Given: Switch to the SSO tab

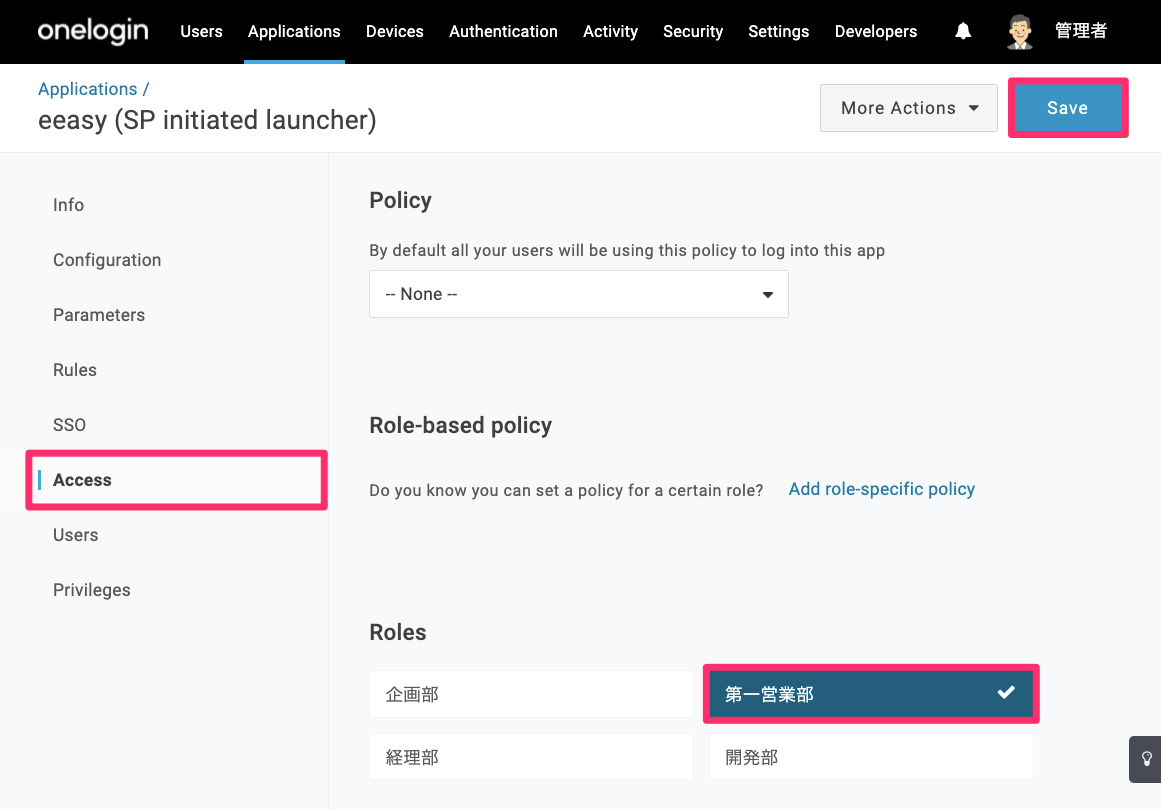Looking at the screenshot, I should pos(70,425).
